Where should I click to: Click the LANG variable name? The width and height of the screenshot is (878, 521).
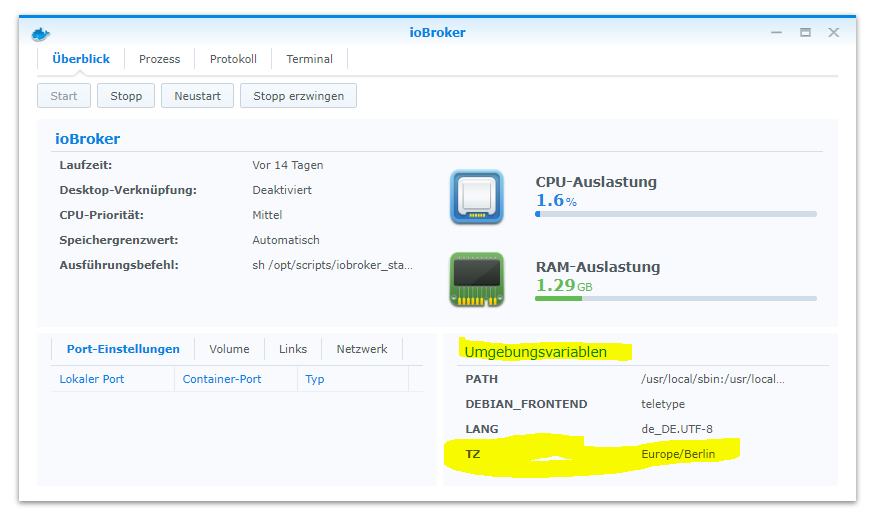[482, 429]
